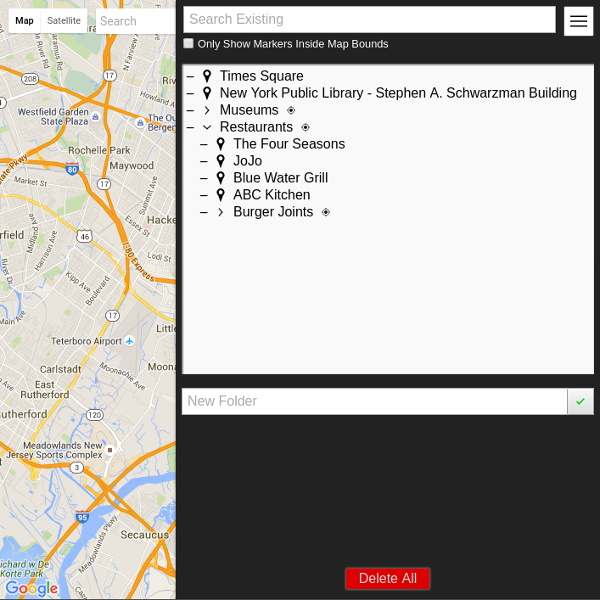Click the East Rutherford map label
600x600 pixels.
(x=45, y=390)
